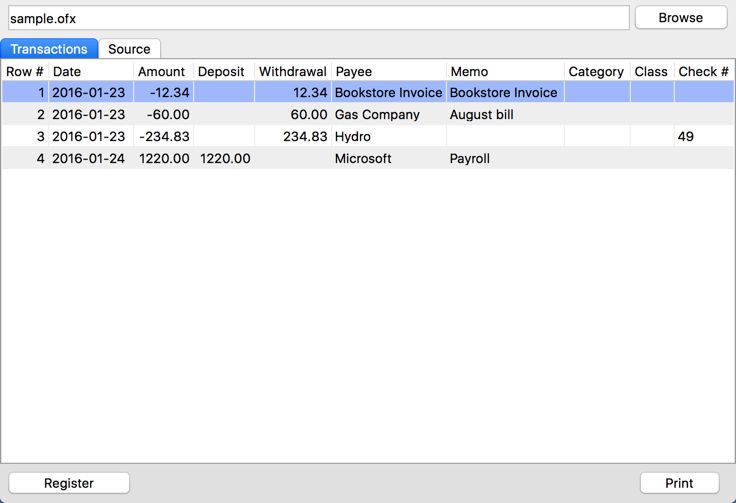Select the Bookstore Invoice payee cell
The height and width of the screenshot is (503, 736).
(389, 92)
